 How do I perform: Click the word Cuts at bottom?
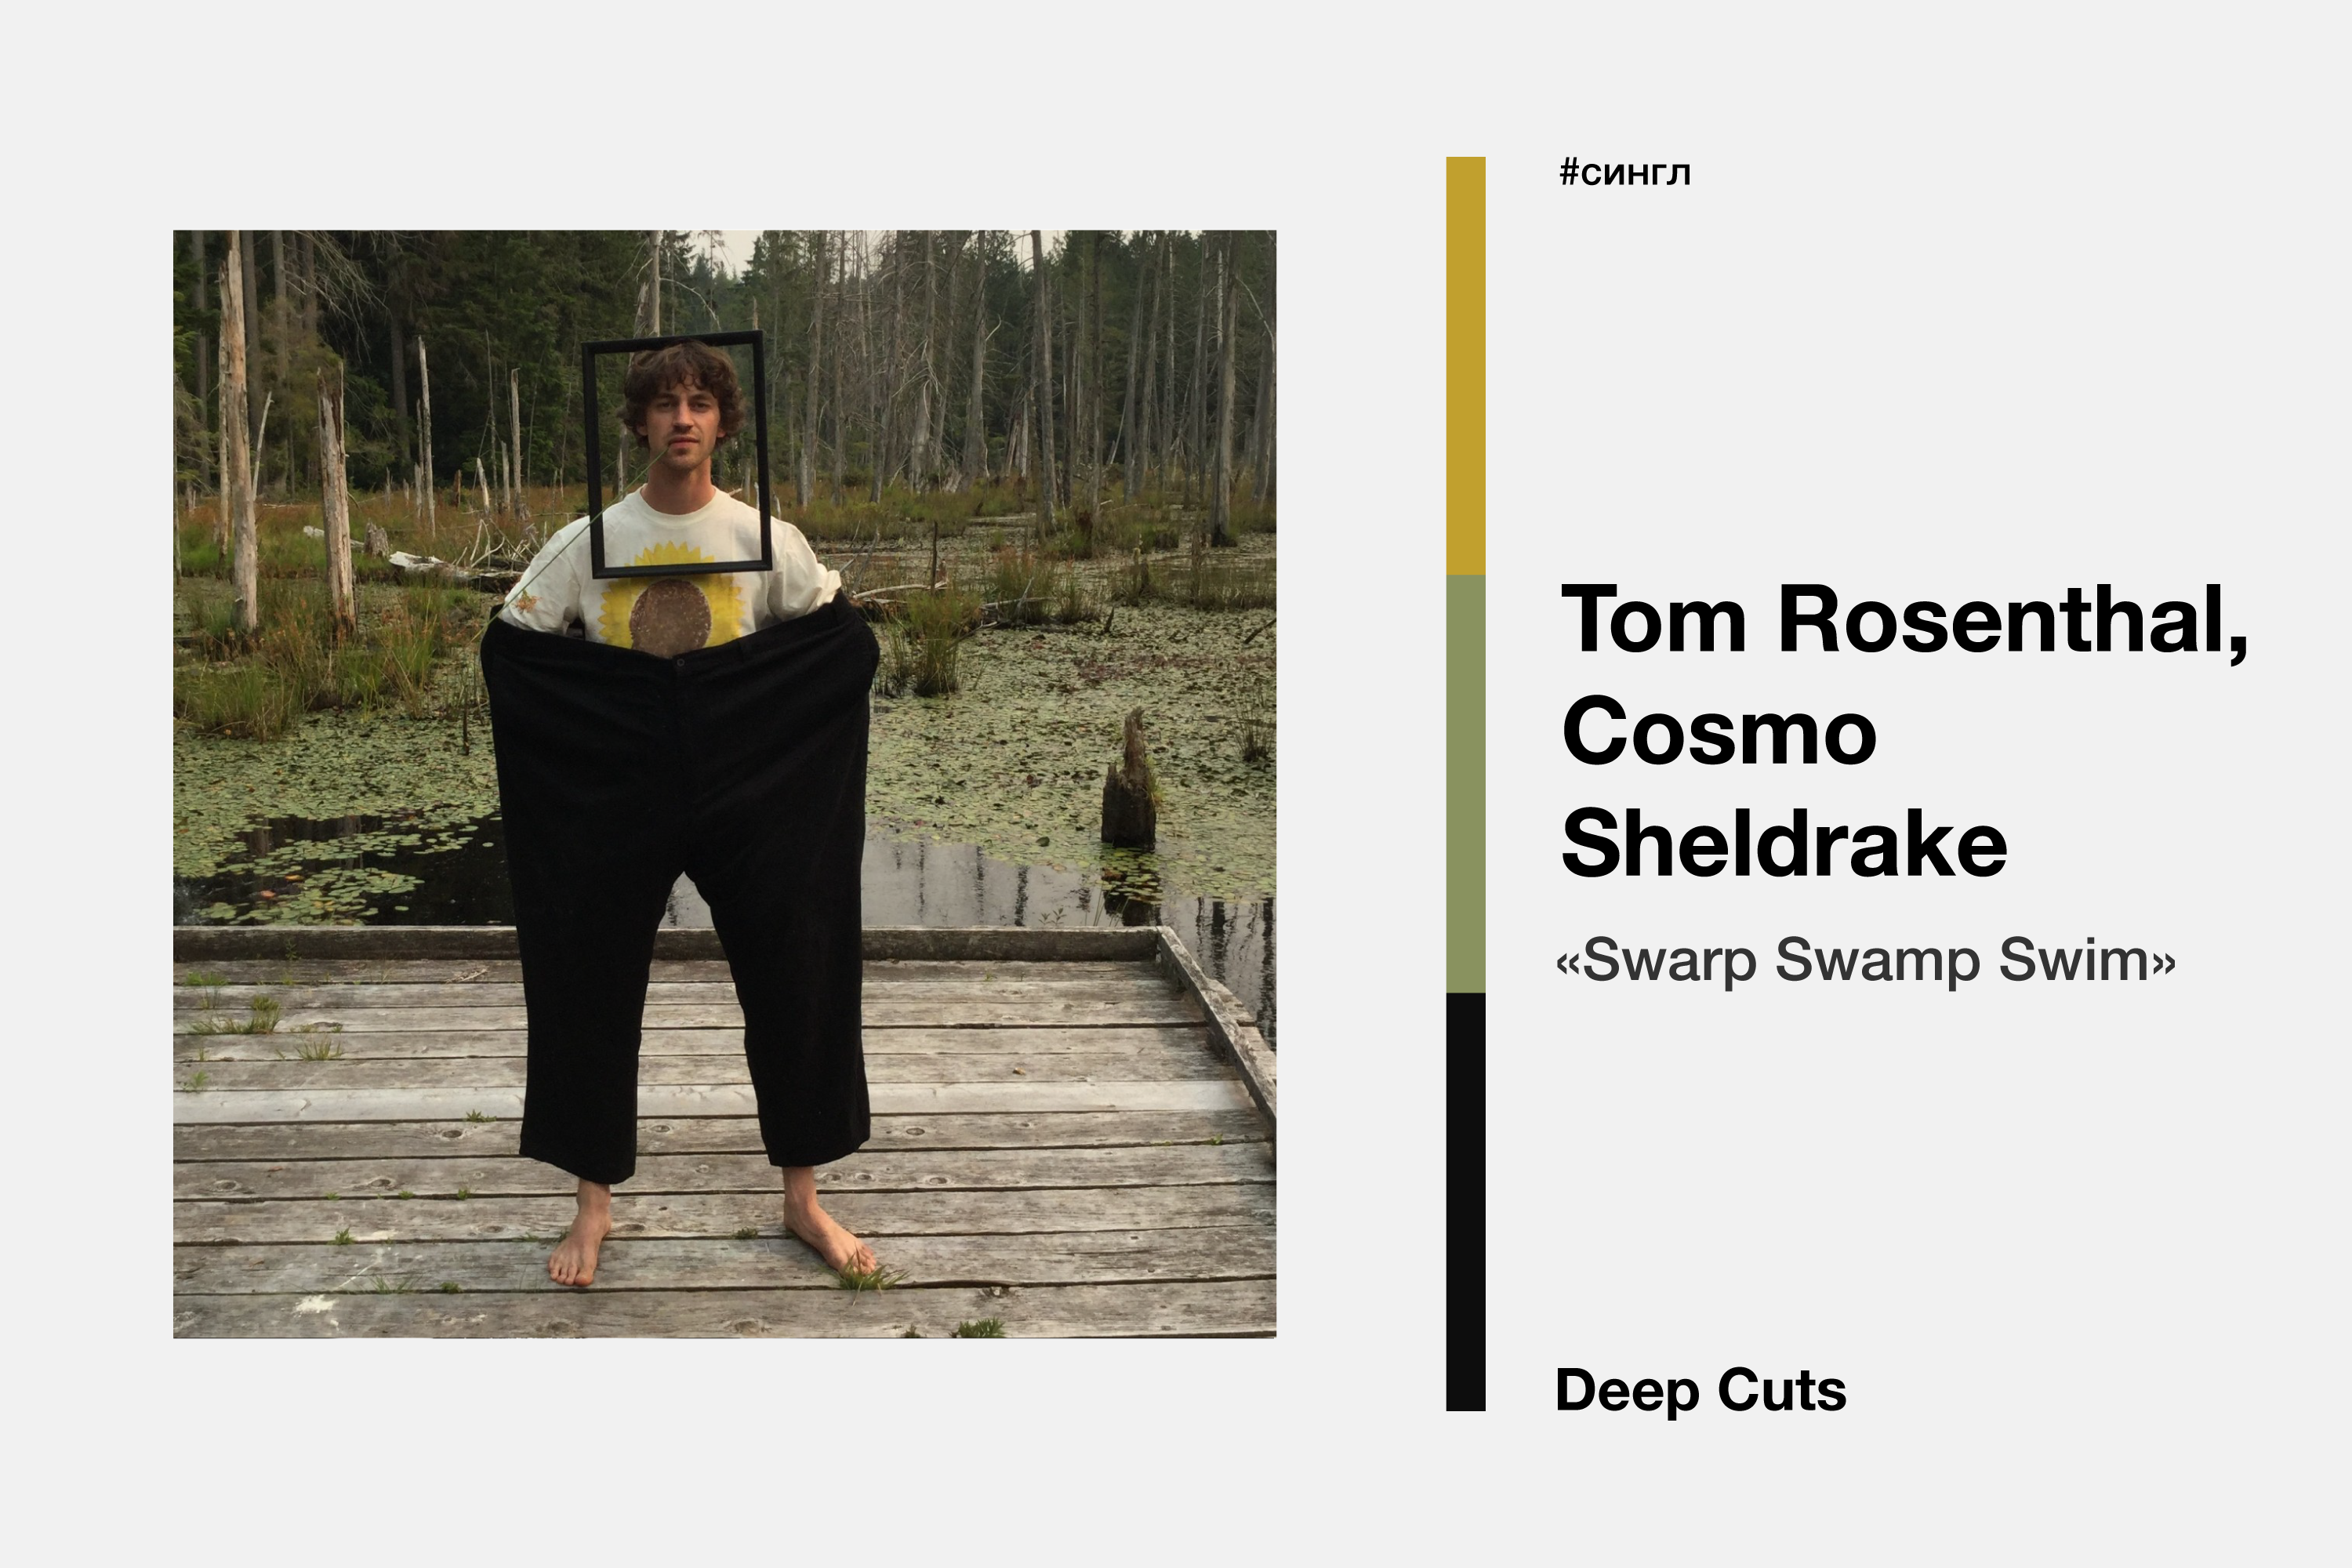pos(1781,1390)
